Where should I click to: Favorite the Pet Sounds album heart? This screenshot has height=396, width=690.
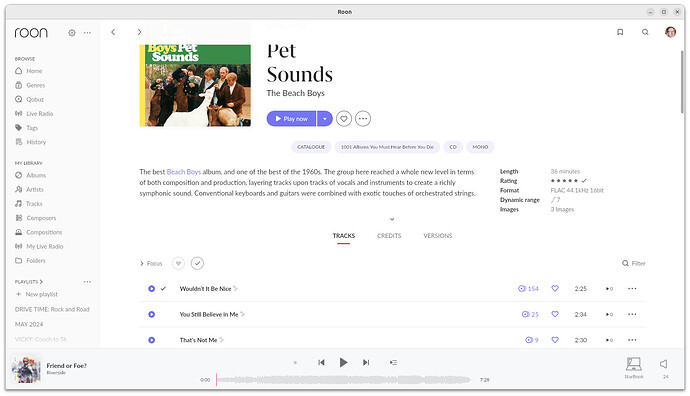(344, 119)
